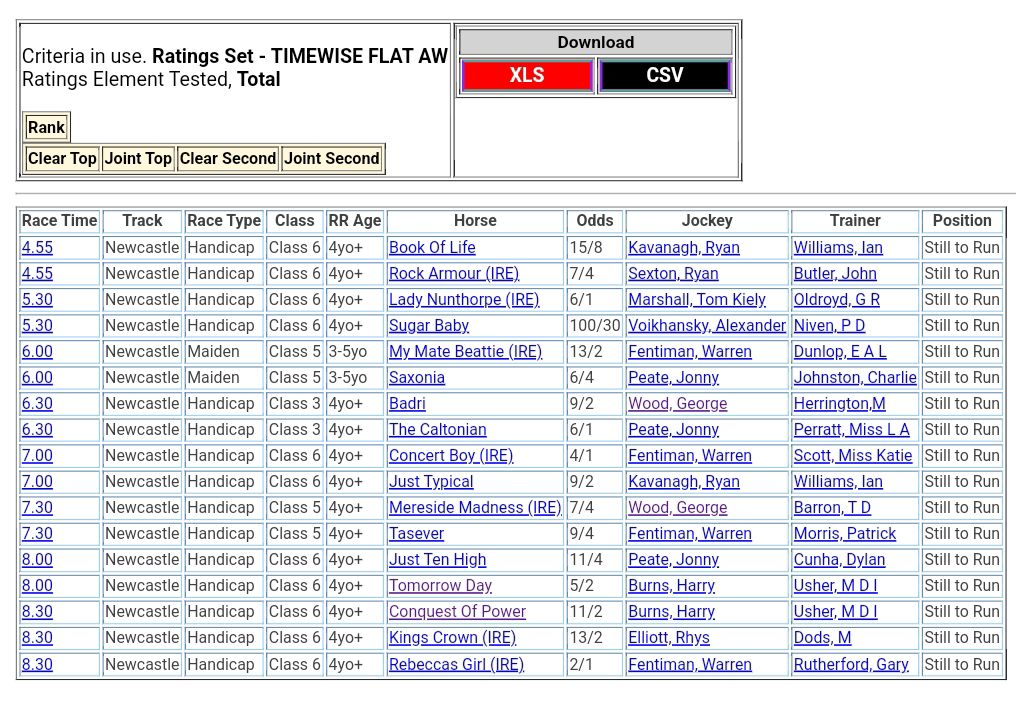
Task: Click the Odds column header
Action: point(595,221)
